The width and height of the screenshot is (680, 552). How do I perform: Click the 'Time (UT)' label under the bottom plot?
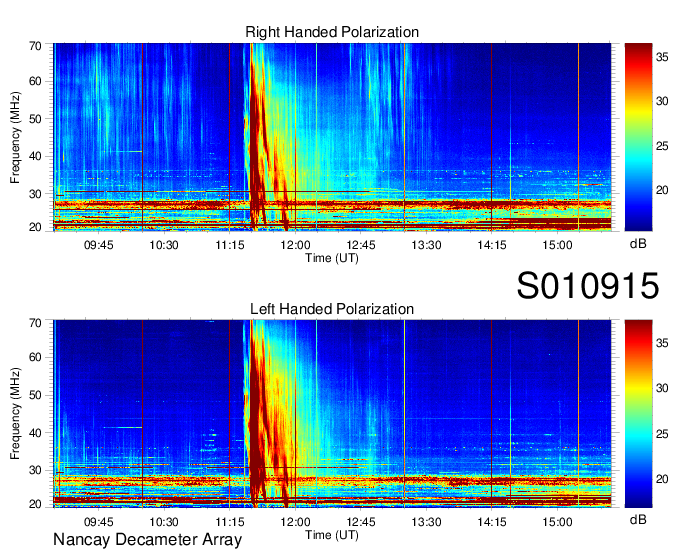point(332,535)
